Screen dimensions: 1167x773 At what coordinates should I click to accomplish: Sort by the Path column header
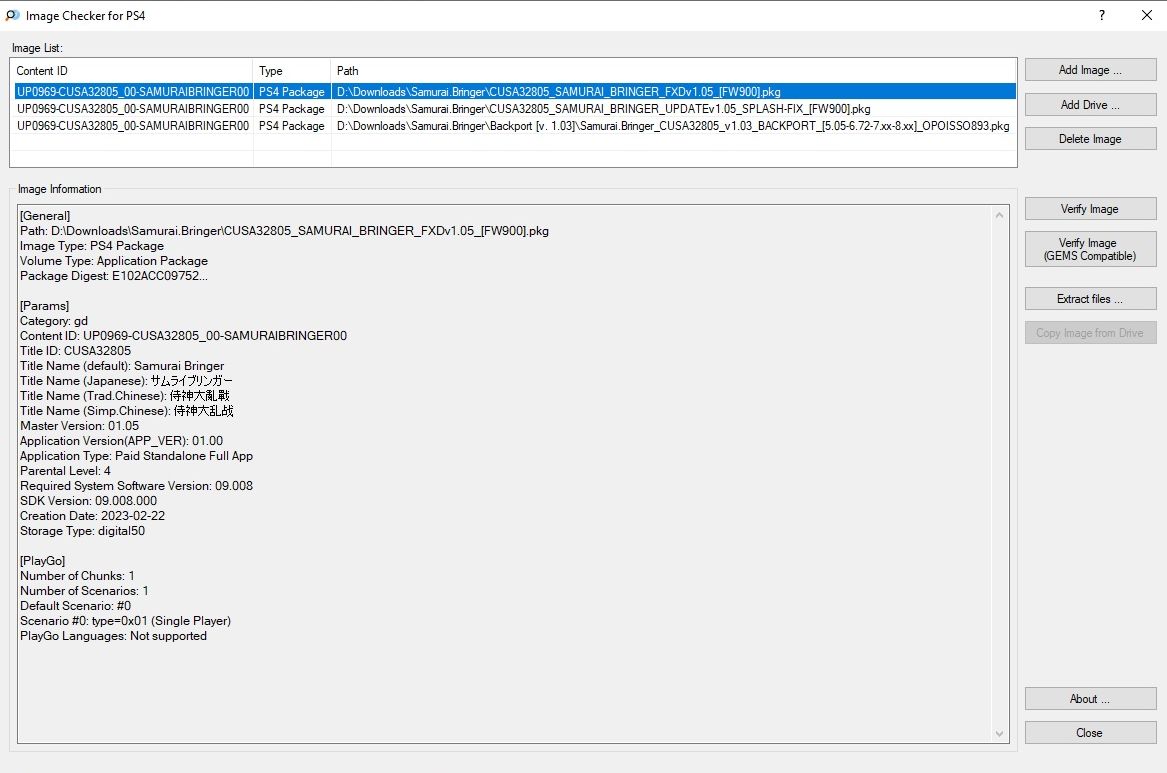(674, 71)
